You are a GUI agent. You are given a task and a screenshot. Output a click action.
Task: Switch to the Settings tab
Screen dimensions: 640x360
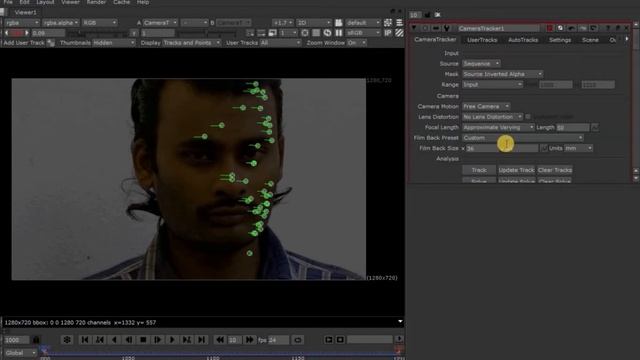click(x=560, y=40)
